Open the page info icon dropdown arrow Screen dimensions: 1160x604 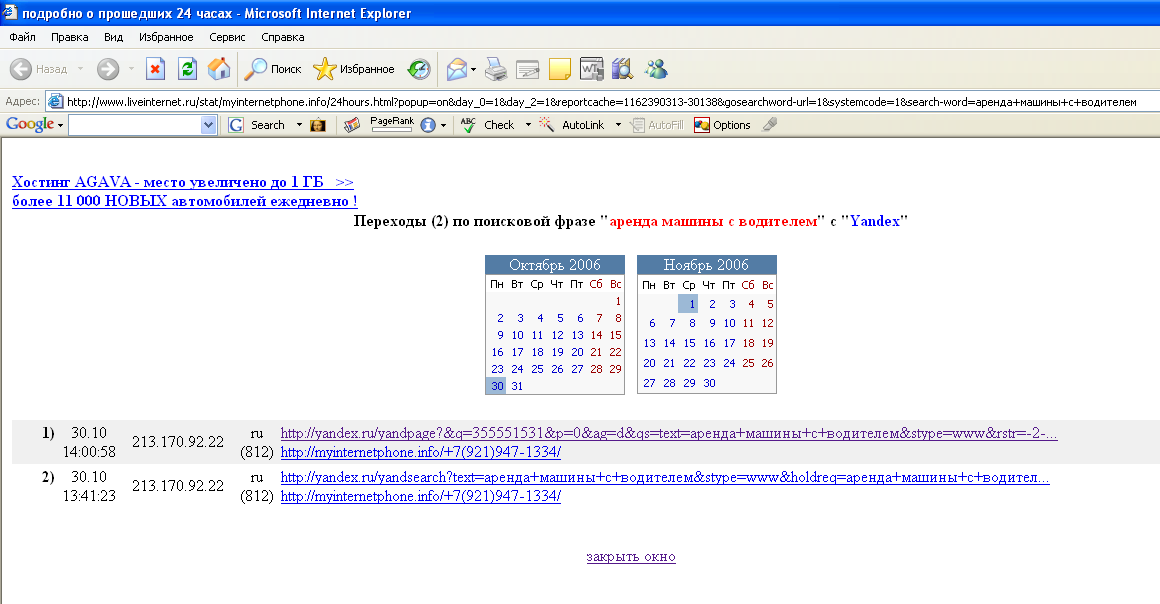(x=443, y=125)
